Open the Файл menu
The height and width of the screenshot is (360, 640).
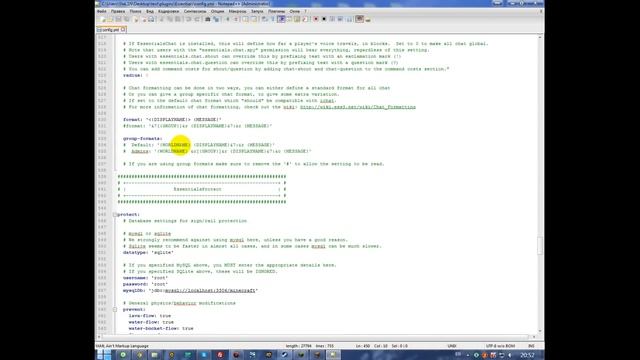(x=102, y=11)
